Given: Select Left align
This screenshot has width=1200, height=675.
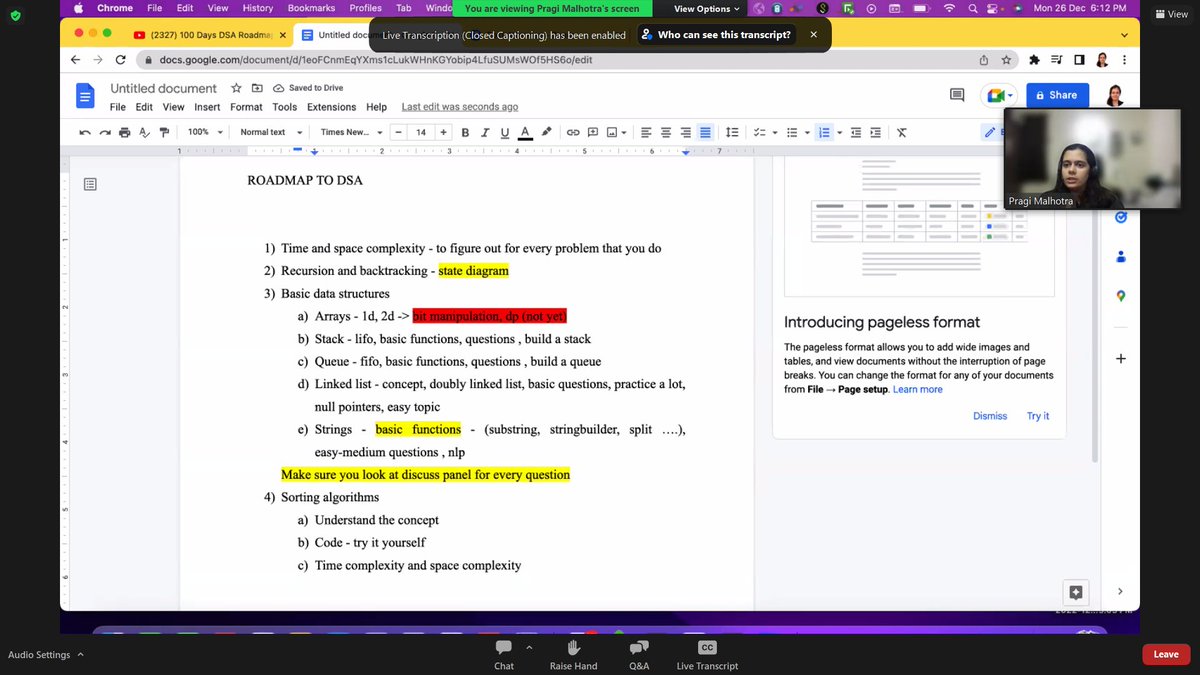Looking at the screenshot, I should click(646, 132).
